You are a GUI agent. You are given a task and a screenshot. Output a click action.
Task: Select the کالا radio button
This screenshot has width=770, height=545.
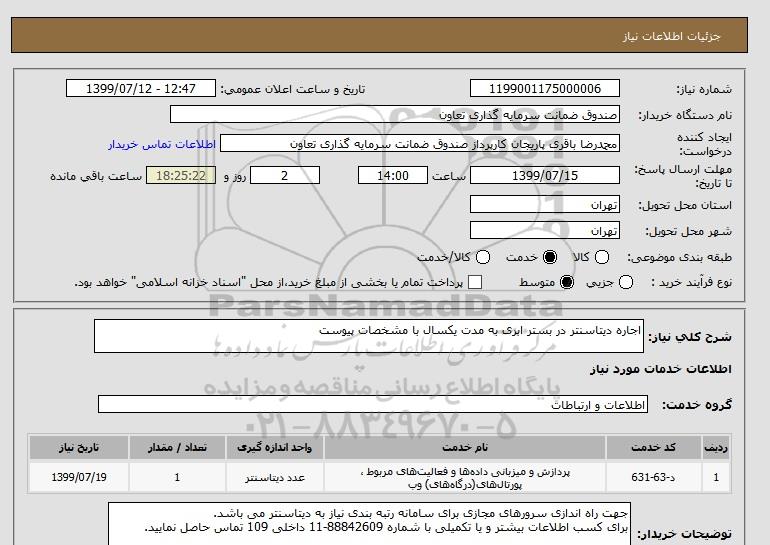pos(602,257)
